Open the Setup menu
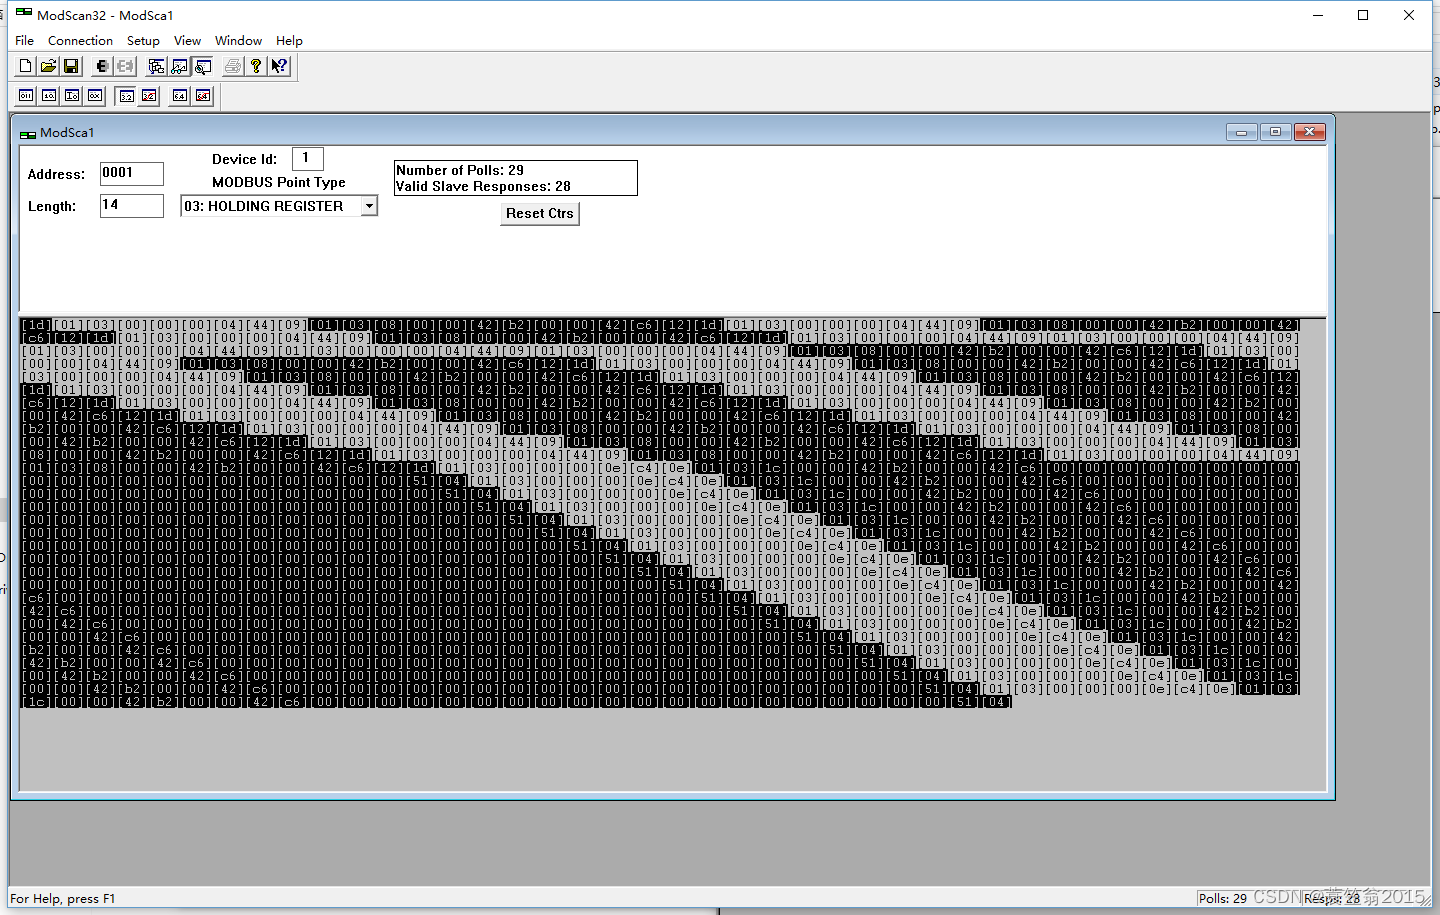1440x915 pixels. coord(143,41)
